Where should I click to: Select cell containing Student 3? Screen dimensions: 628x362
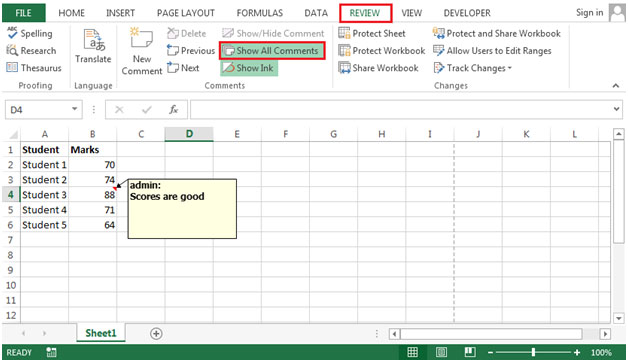coord(44,195)
